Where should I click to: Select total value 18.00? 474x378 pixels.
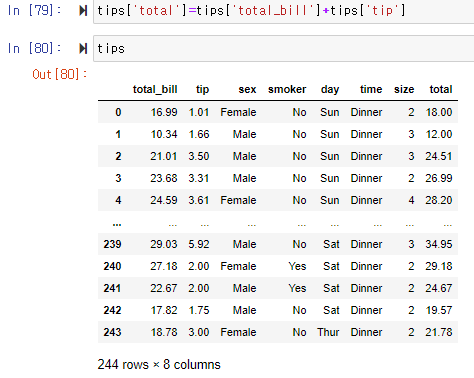click(439, 112)
